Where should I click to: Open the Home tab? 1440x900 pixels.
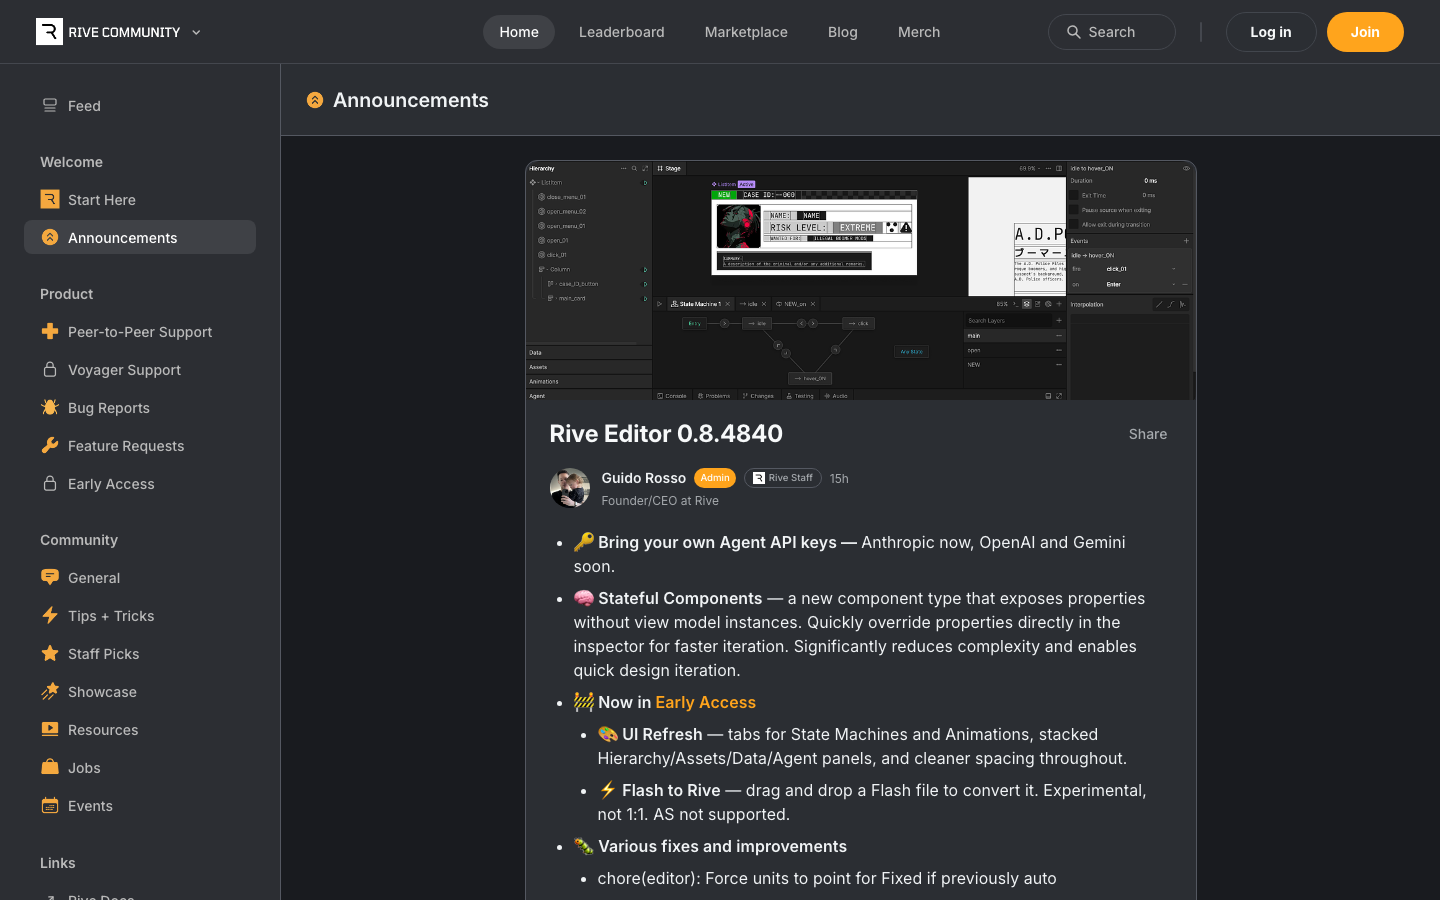click(x=519, y=32)
